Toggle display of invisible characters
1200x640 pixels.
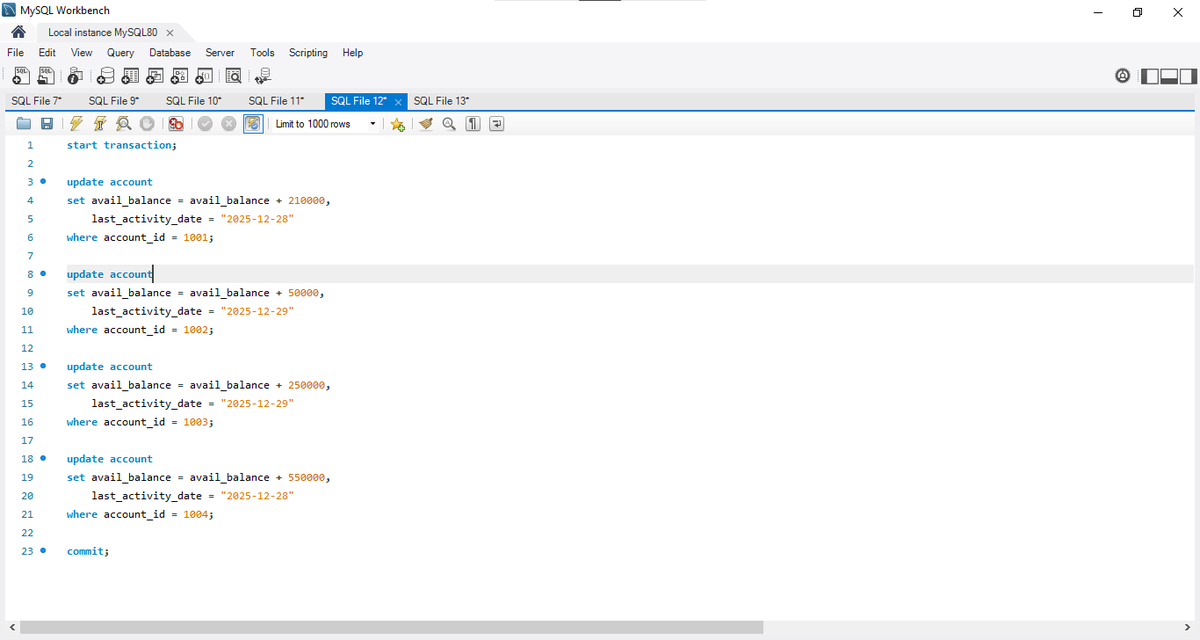(473, 124)
